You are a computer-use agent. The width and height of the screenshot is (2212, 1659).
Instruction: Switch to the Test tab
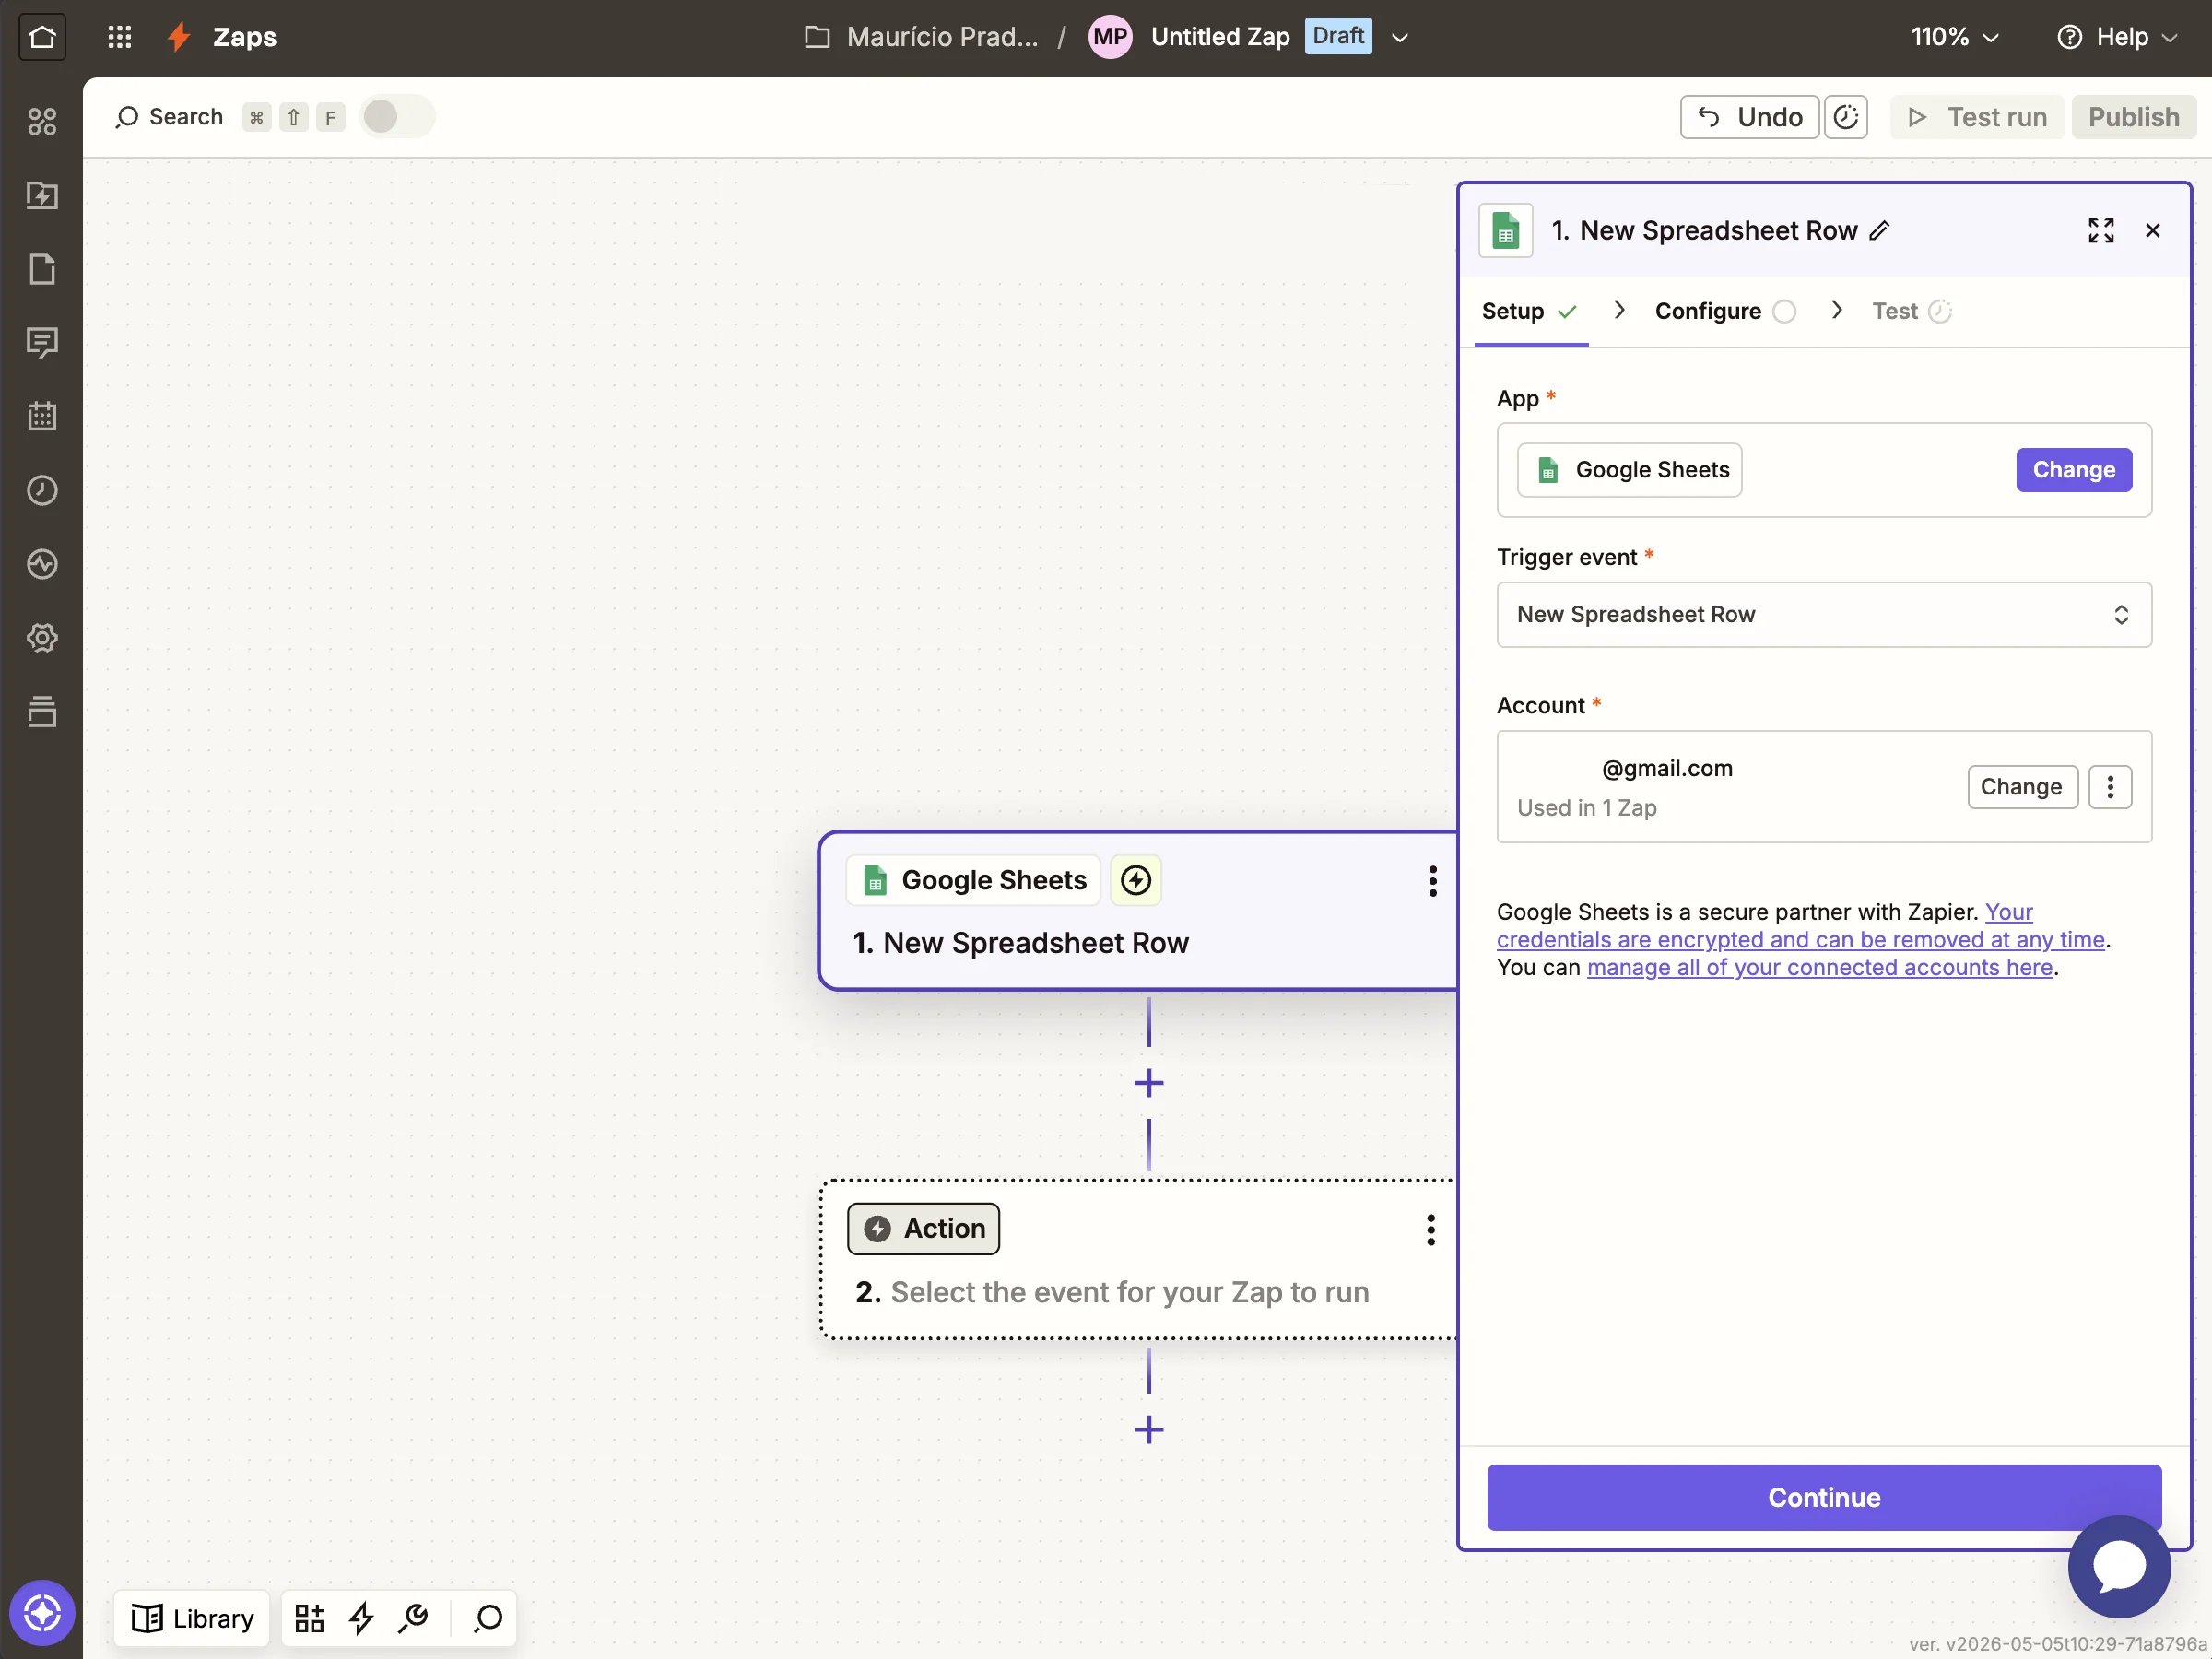pos(1911,311)
